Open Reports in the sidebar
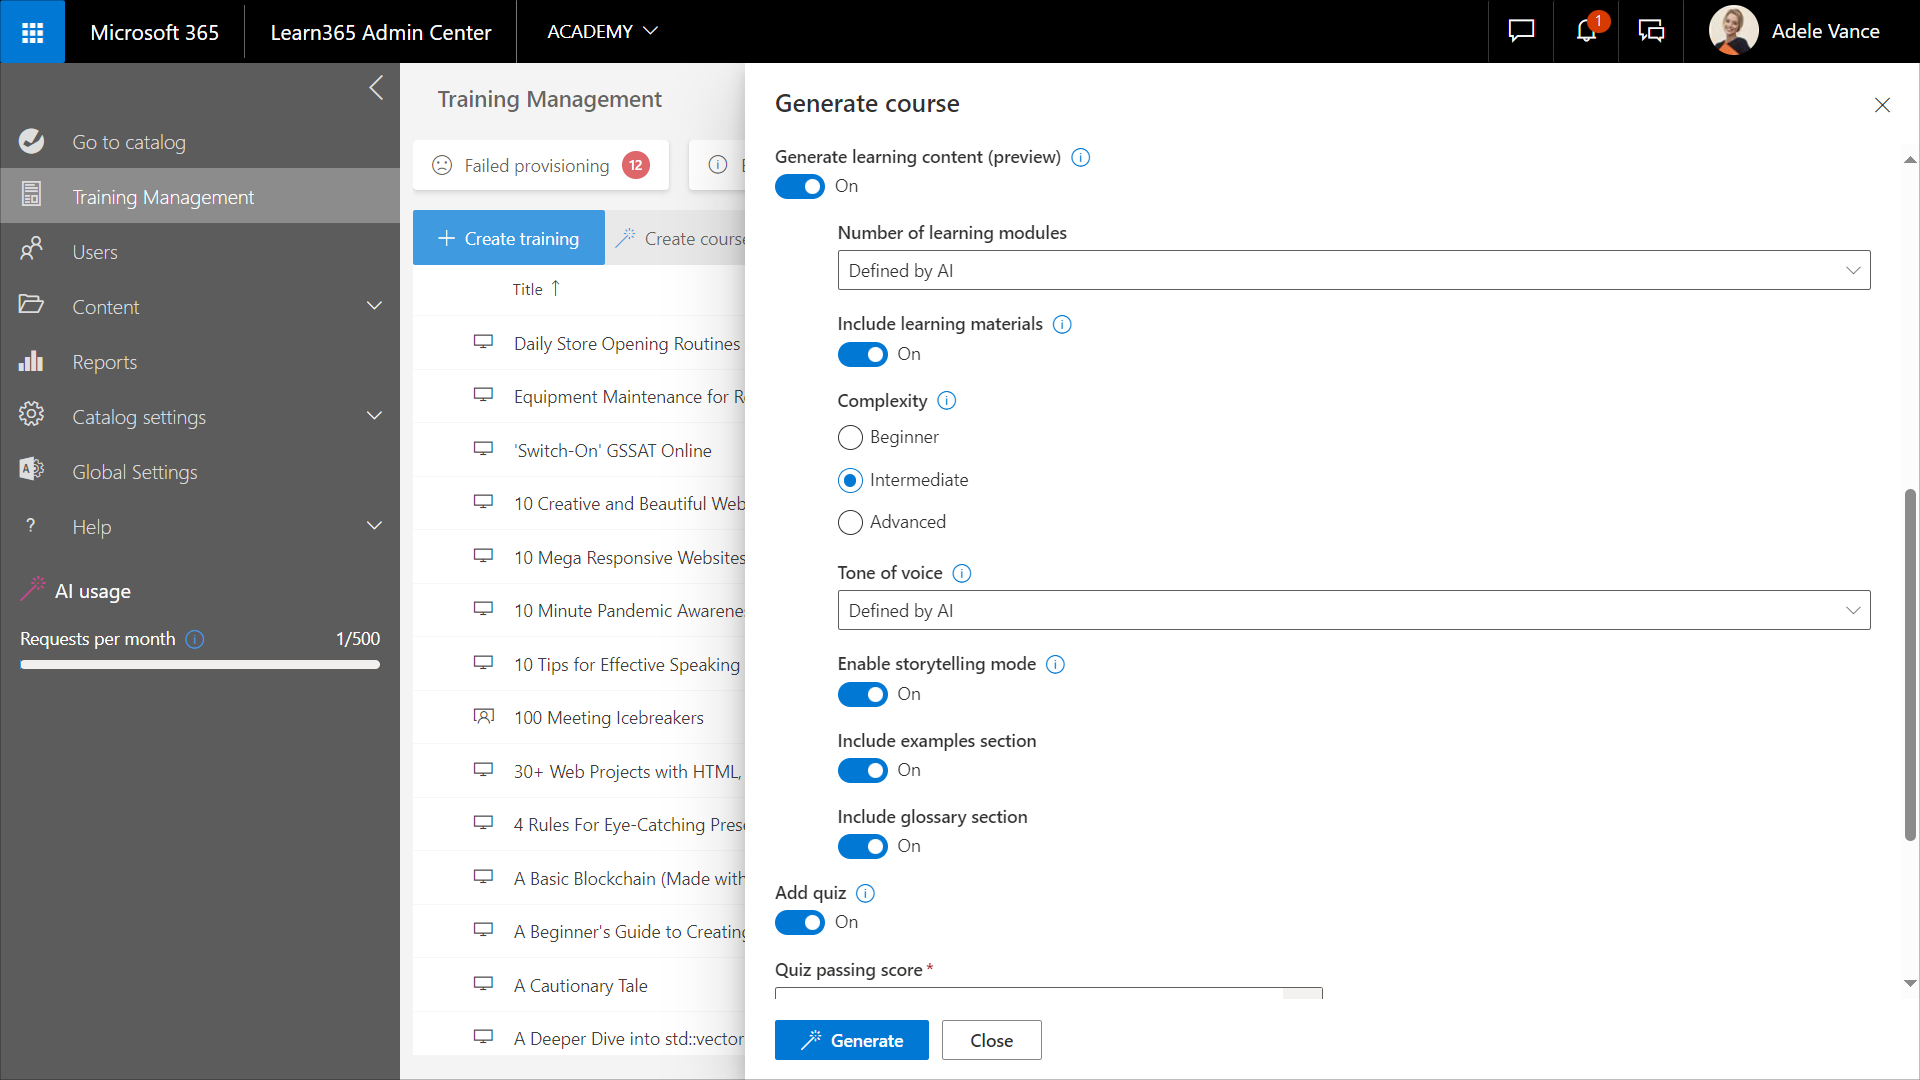The width and height of the screenshot is (1920, 1080). coord(104,362)
